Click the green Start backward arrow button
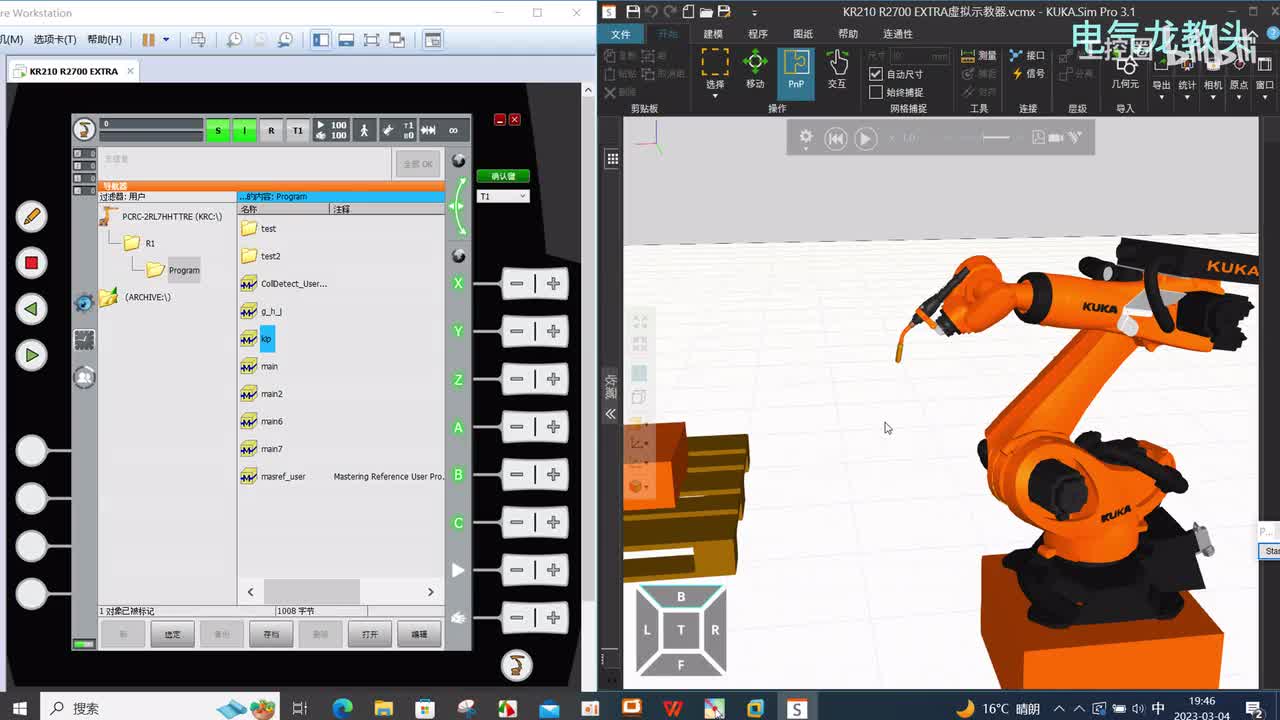 [x=31, y=308]
